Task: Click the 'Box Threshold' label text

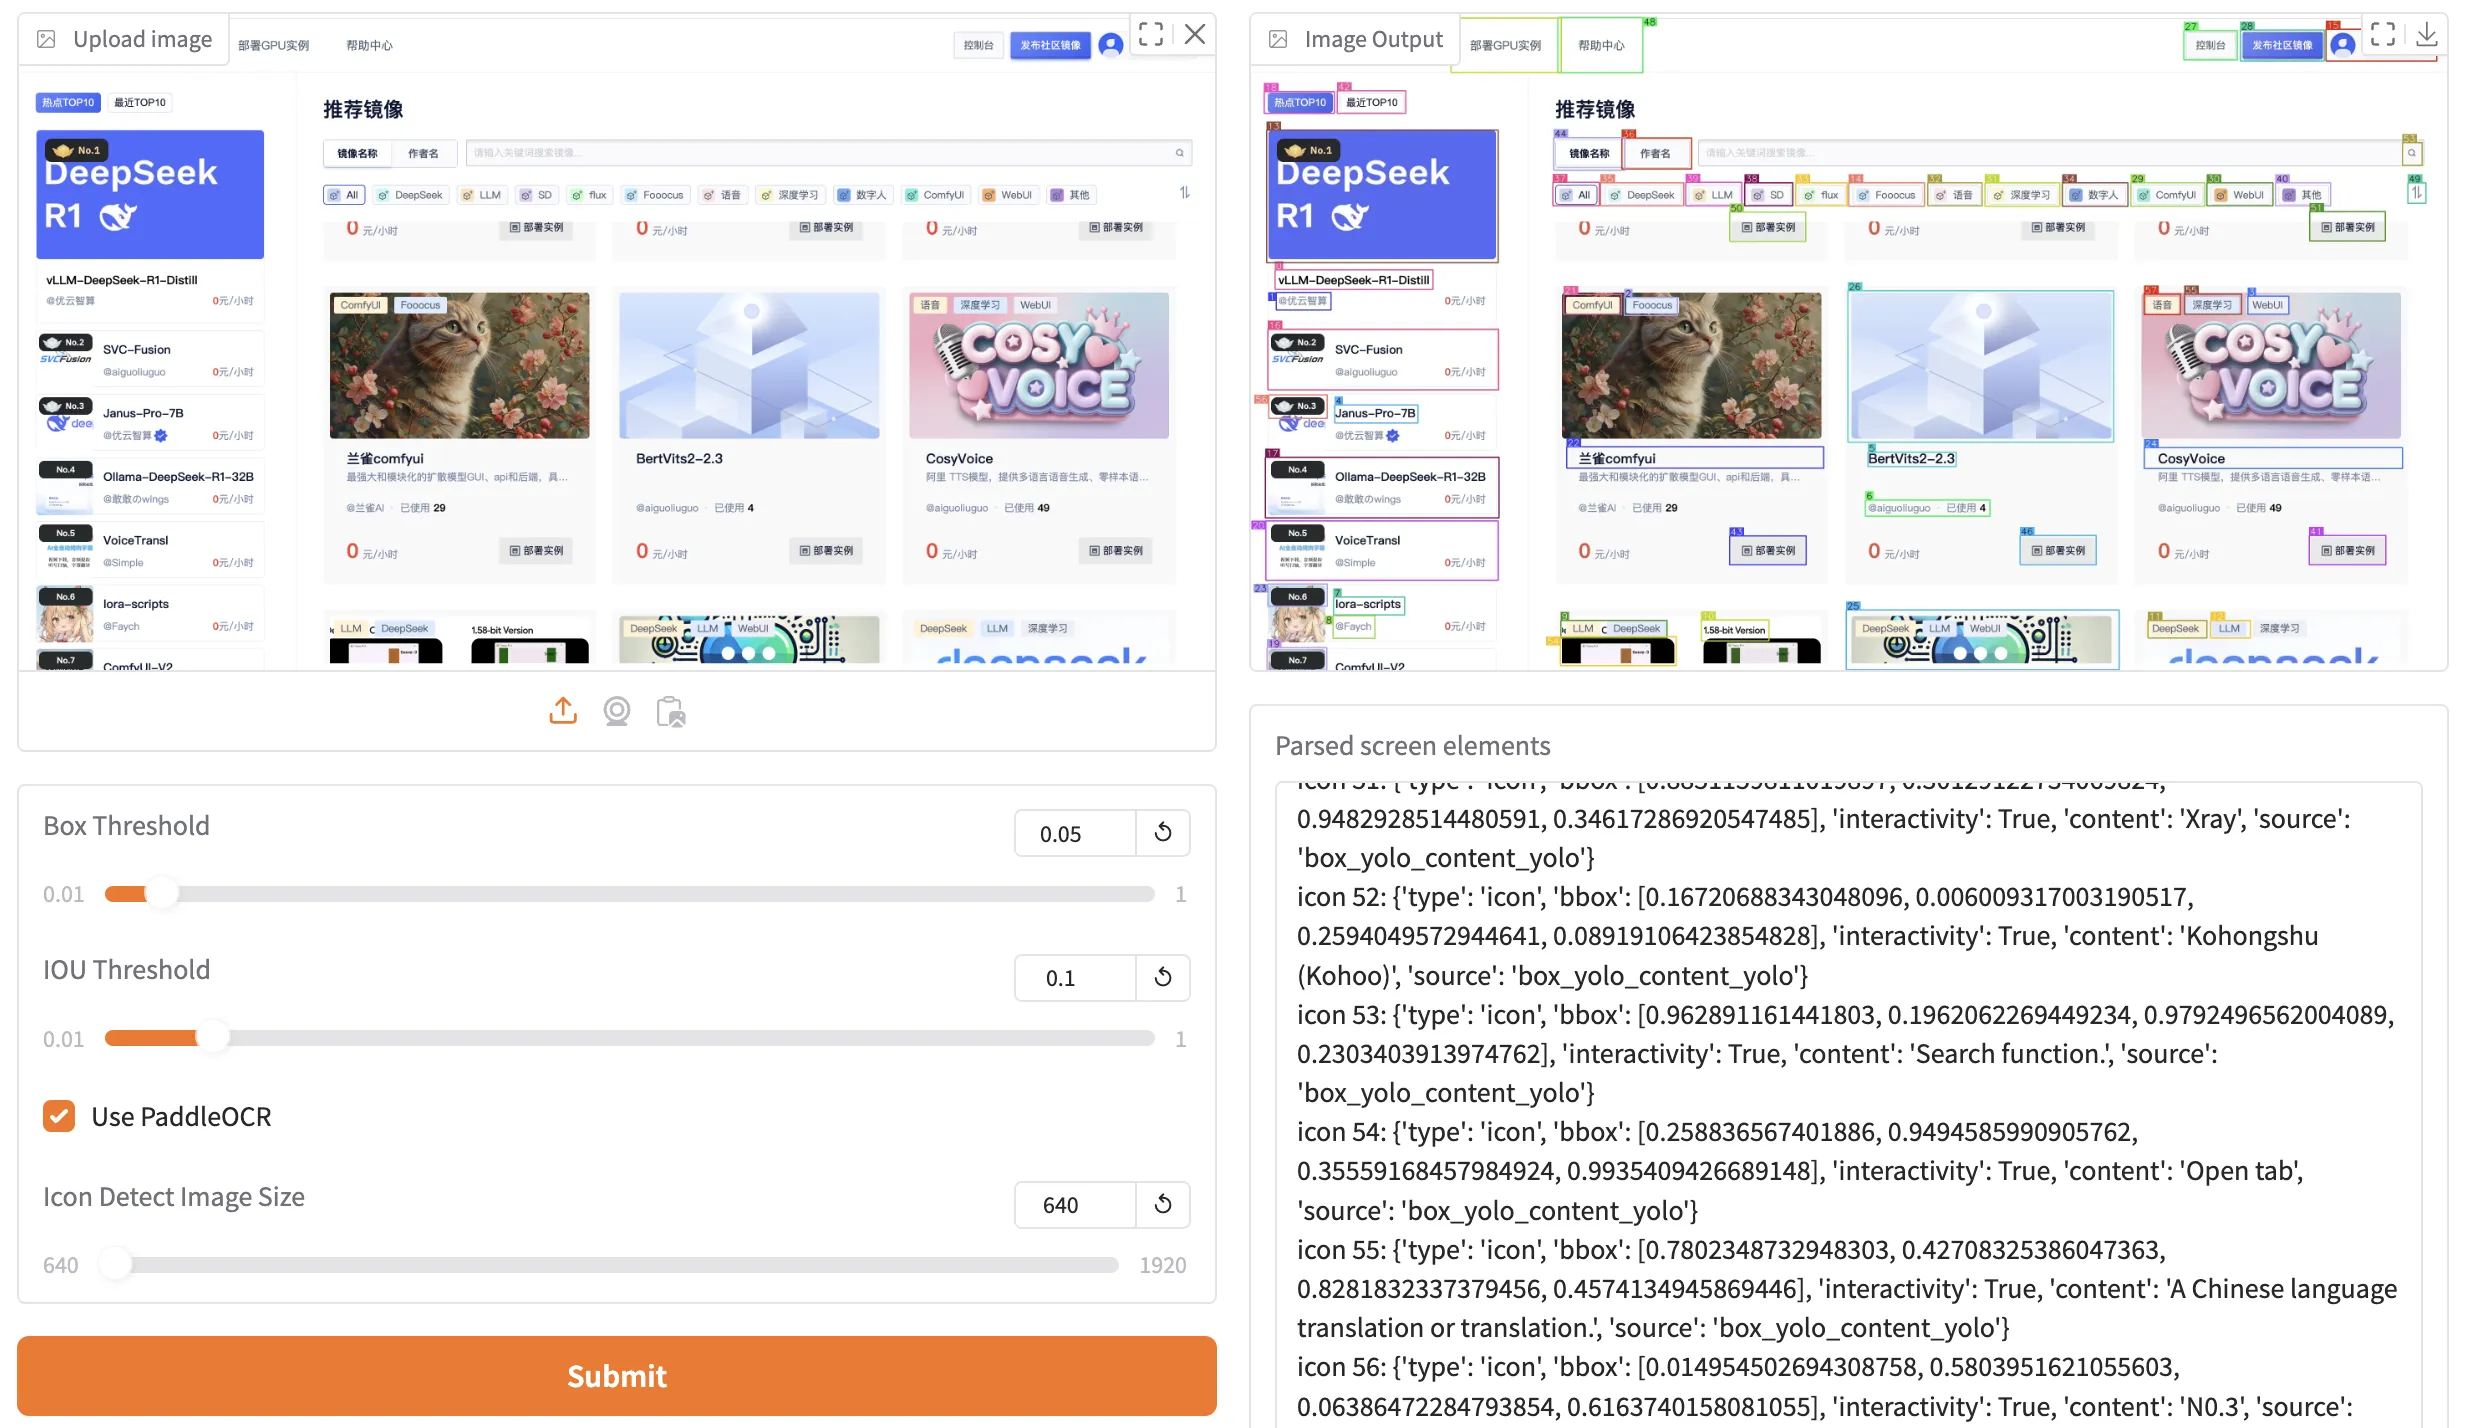Action: click(126, 825)
